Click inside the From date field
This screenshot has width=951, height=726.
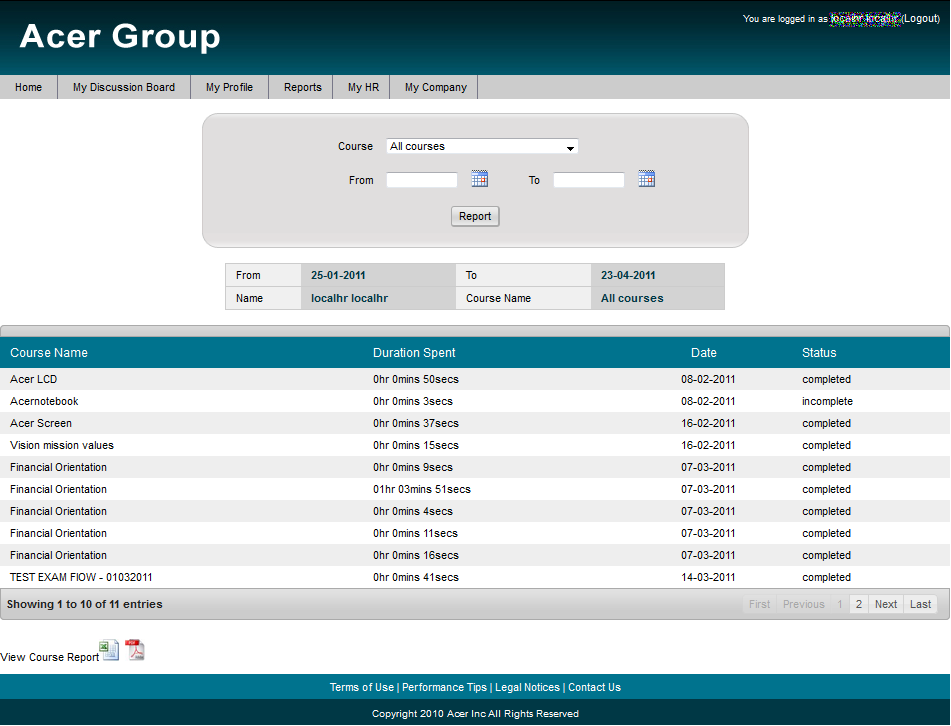point(421,180)
